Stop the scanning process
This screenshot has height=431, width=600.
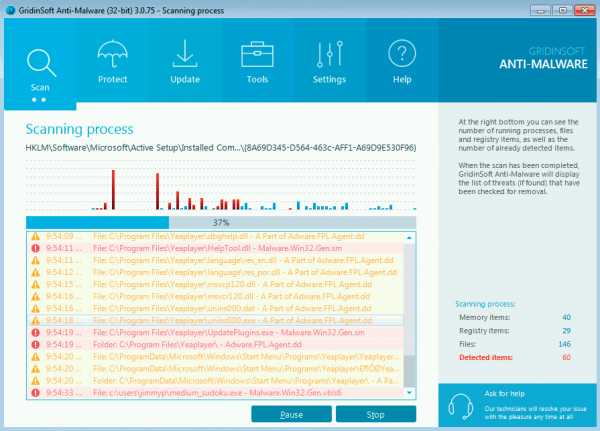point(376,415)
